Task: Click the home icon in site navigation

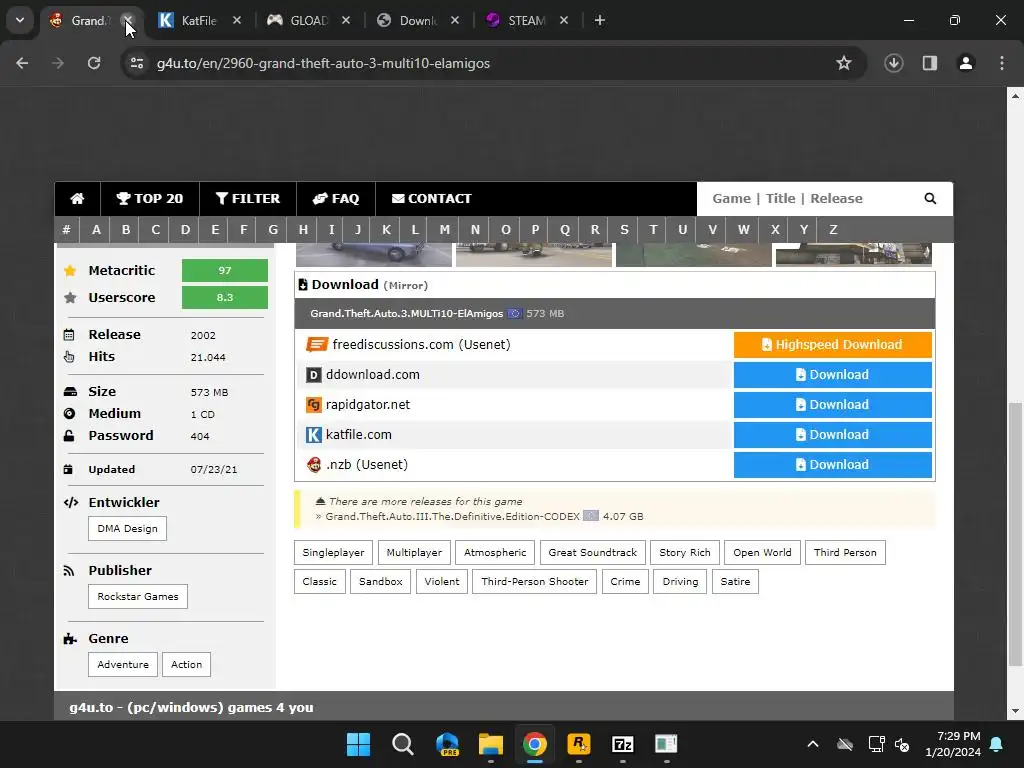Action: pyautogui.click(x=77, y=199)
